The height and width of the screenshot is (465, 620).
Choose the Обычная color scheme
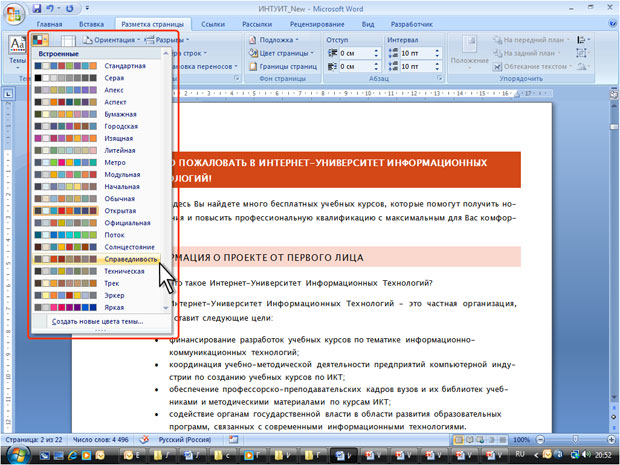[97, 198]
